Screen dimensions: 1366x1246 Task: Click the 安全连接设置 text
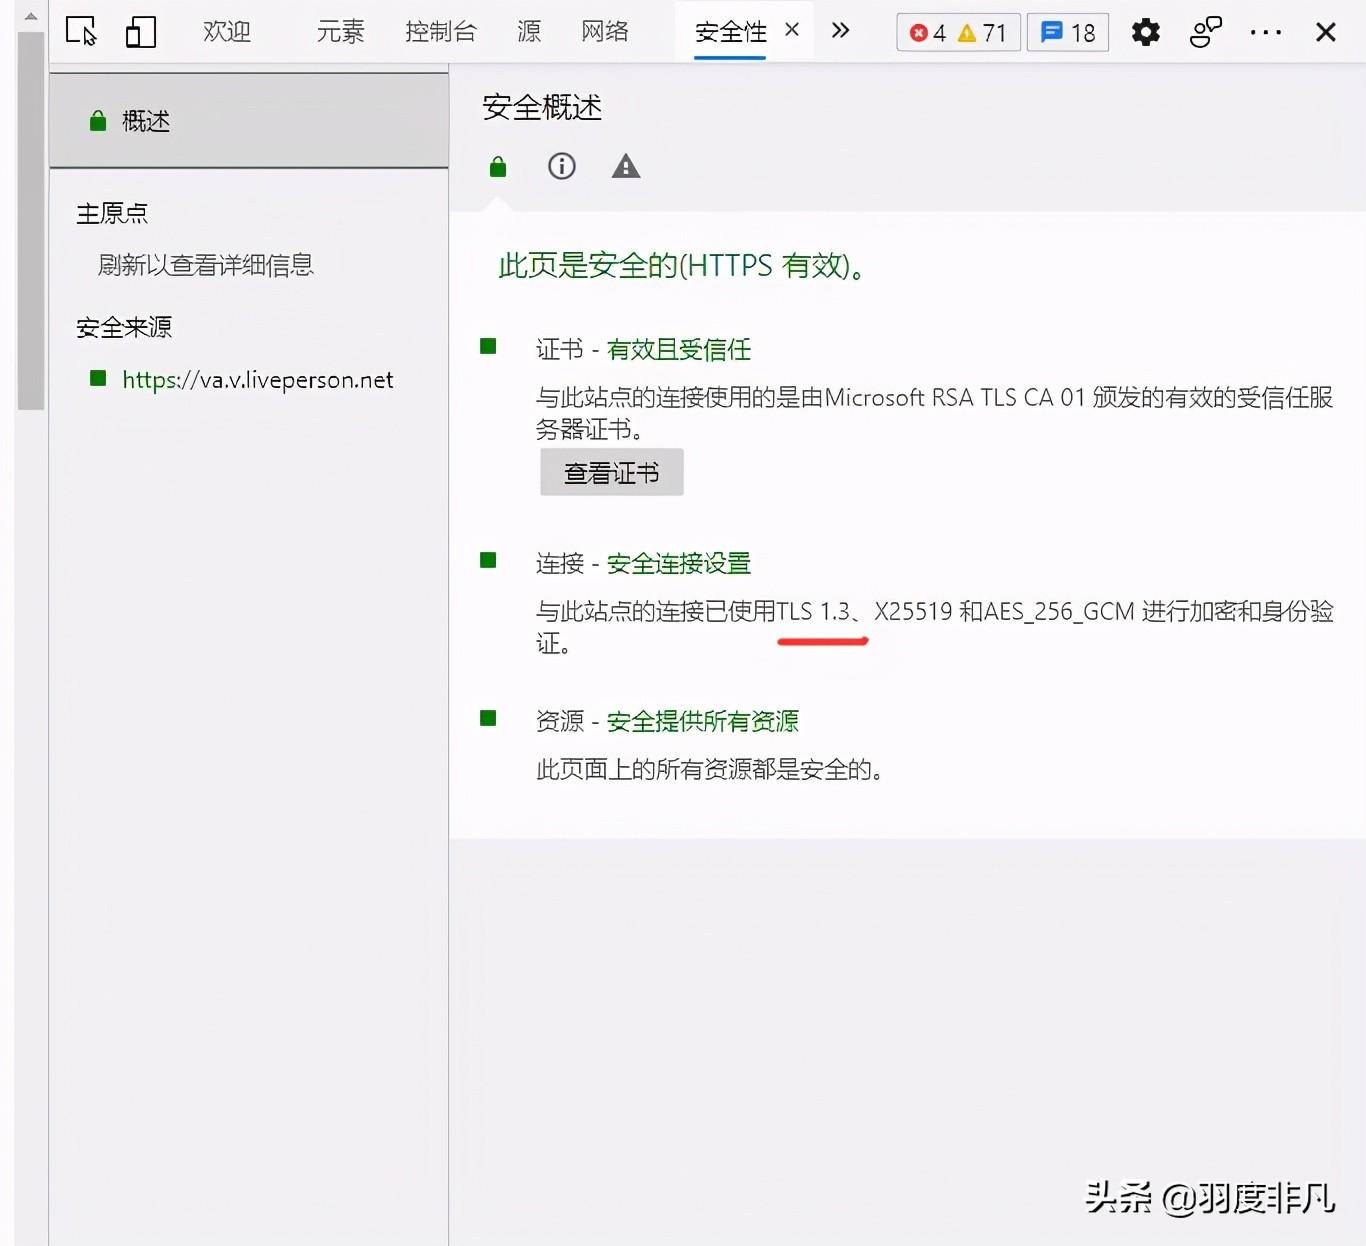pos(679,563)
